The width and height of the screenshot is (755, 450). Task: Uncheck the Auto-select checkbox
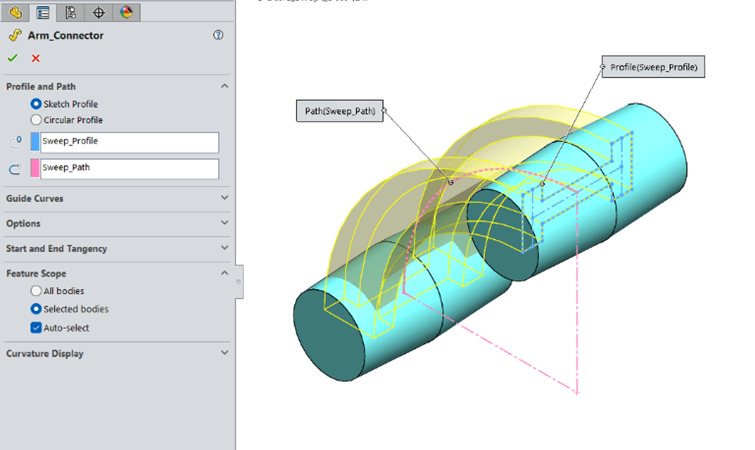click(37, 327)
